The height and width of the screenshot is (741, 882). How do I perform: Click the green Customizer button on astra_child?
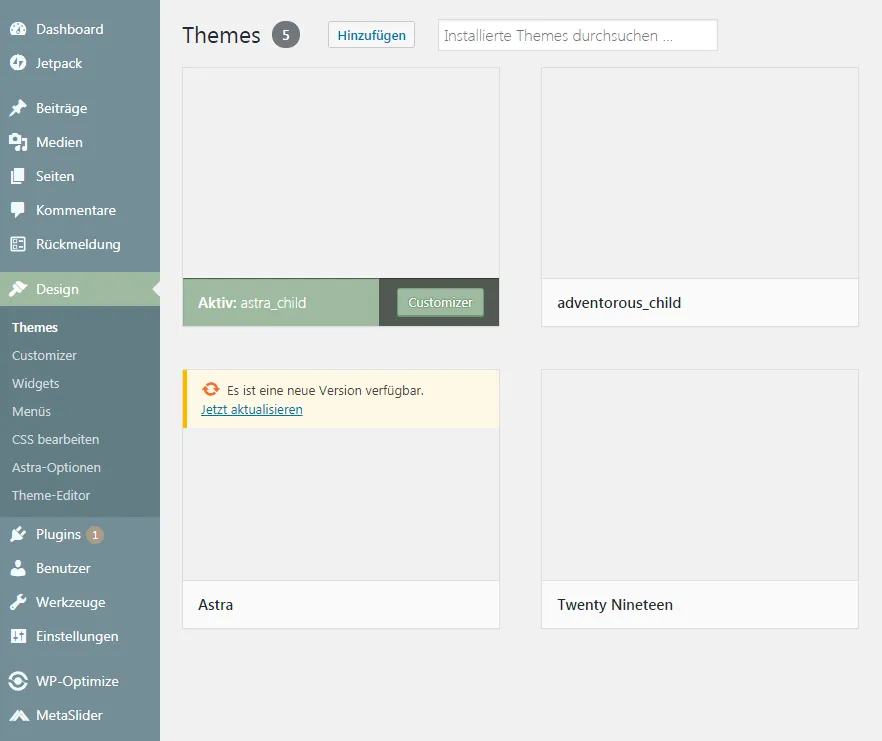point(440,303)
